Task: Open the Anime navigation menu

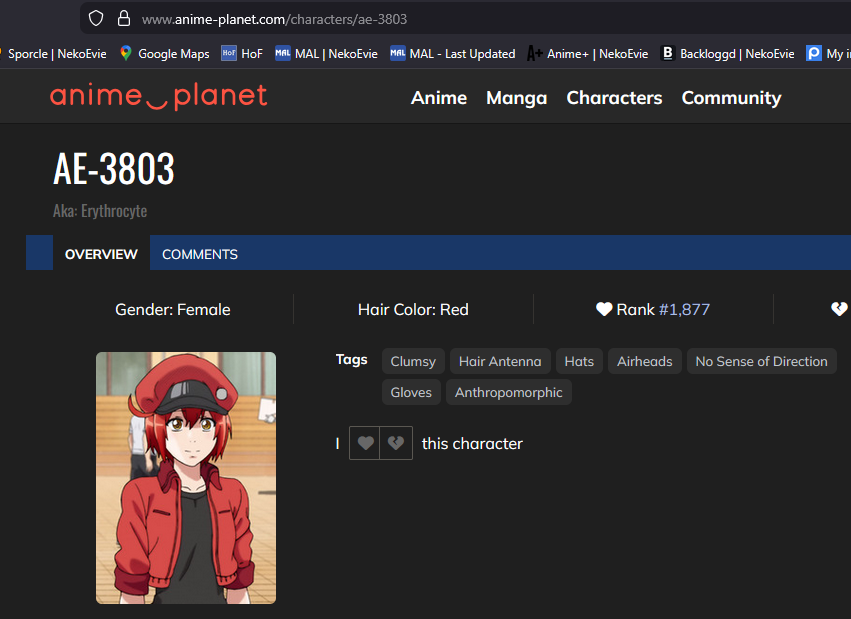Action: 439,98
